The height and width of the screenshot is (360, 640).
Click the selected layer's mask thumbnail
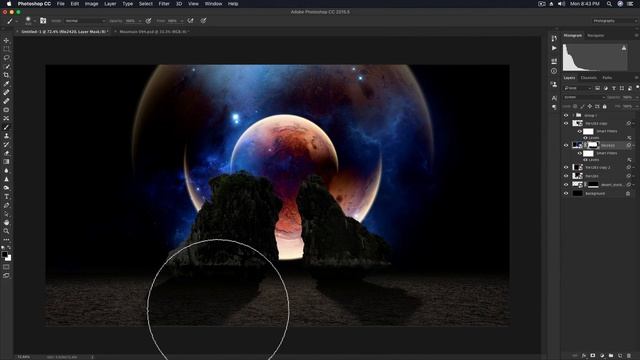[x=593, y=145]
